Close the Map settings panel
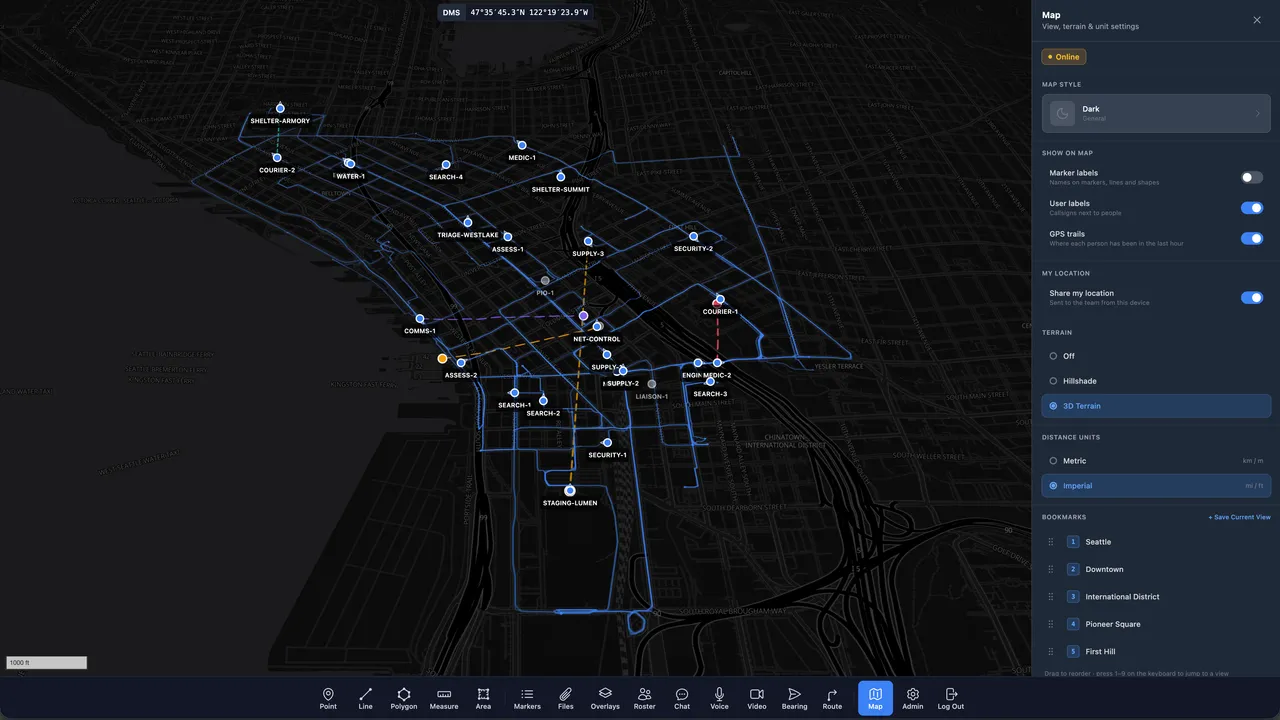The width and height of the screenshot is (1280, 720). pyautogui.click(x=1257, y=20)
